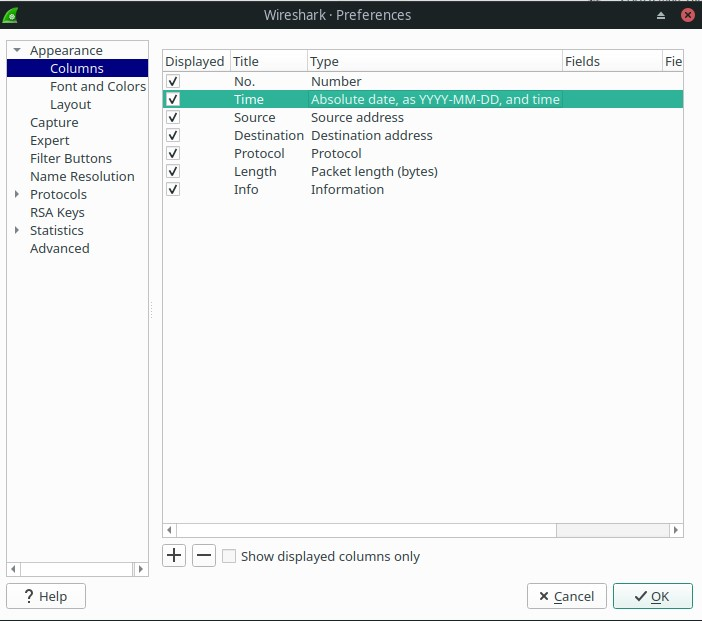Image resolution: width=702 pixels, height=621 pixels.
Task: Open Font and Colors preferences
Action: point(98,86)
